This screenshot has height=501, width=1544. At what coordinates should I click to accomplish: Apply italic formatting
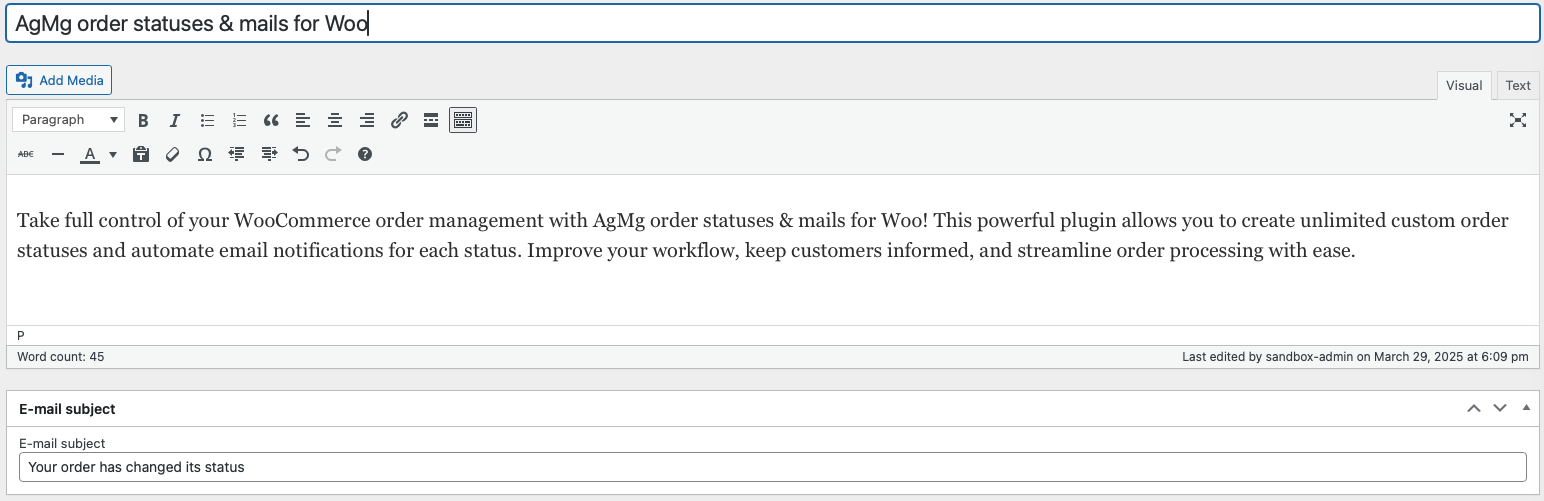[175, 120]
